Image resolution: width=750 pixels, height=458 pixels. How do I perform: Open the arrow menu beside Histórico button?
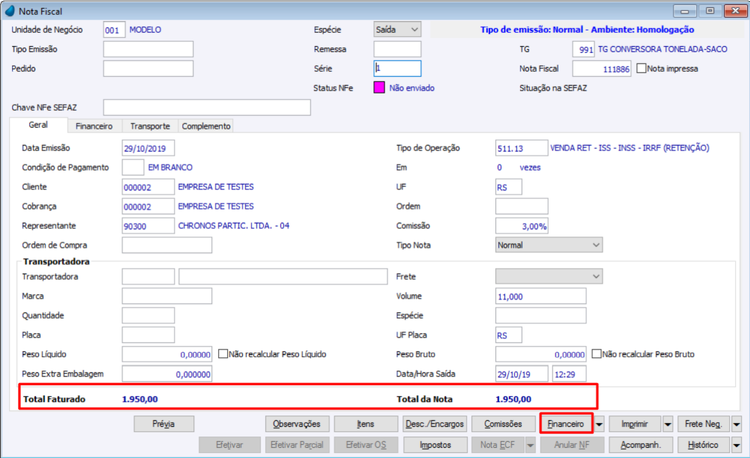[x=737, y=445]
